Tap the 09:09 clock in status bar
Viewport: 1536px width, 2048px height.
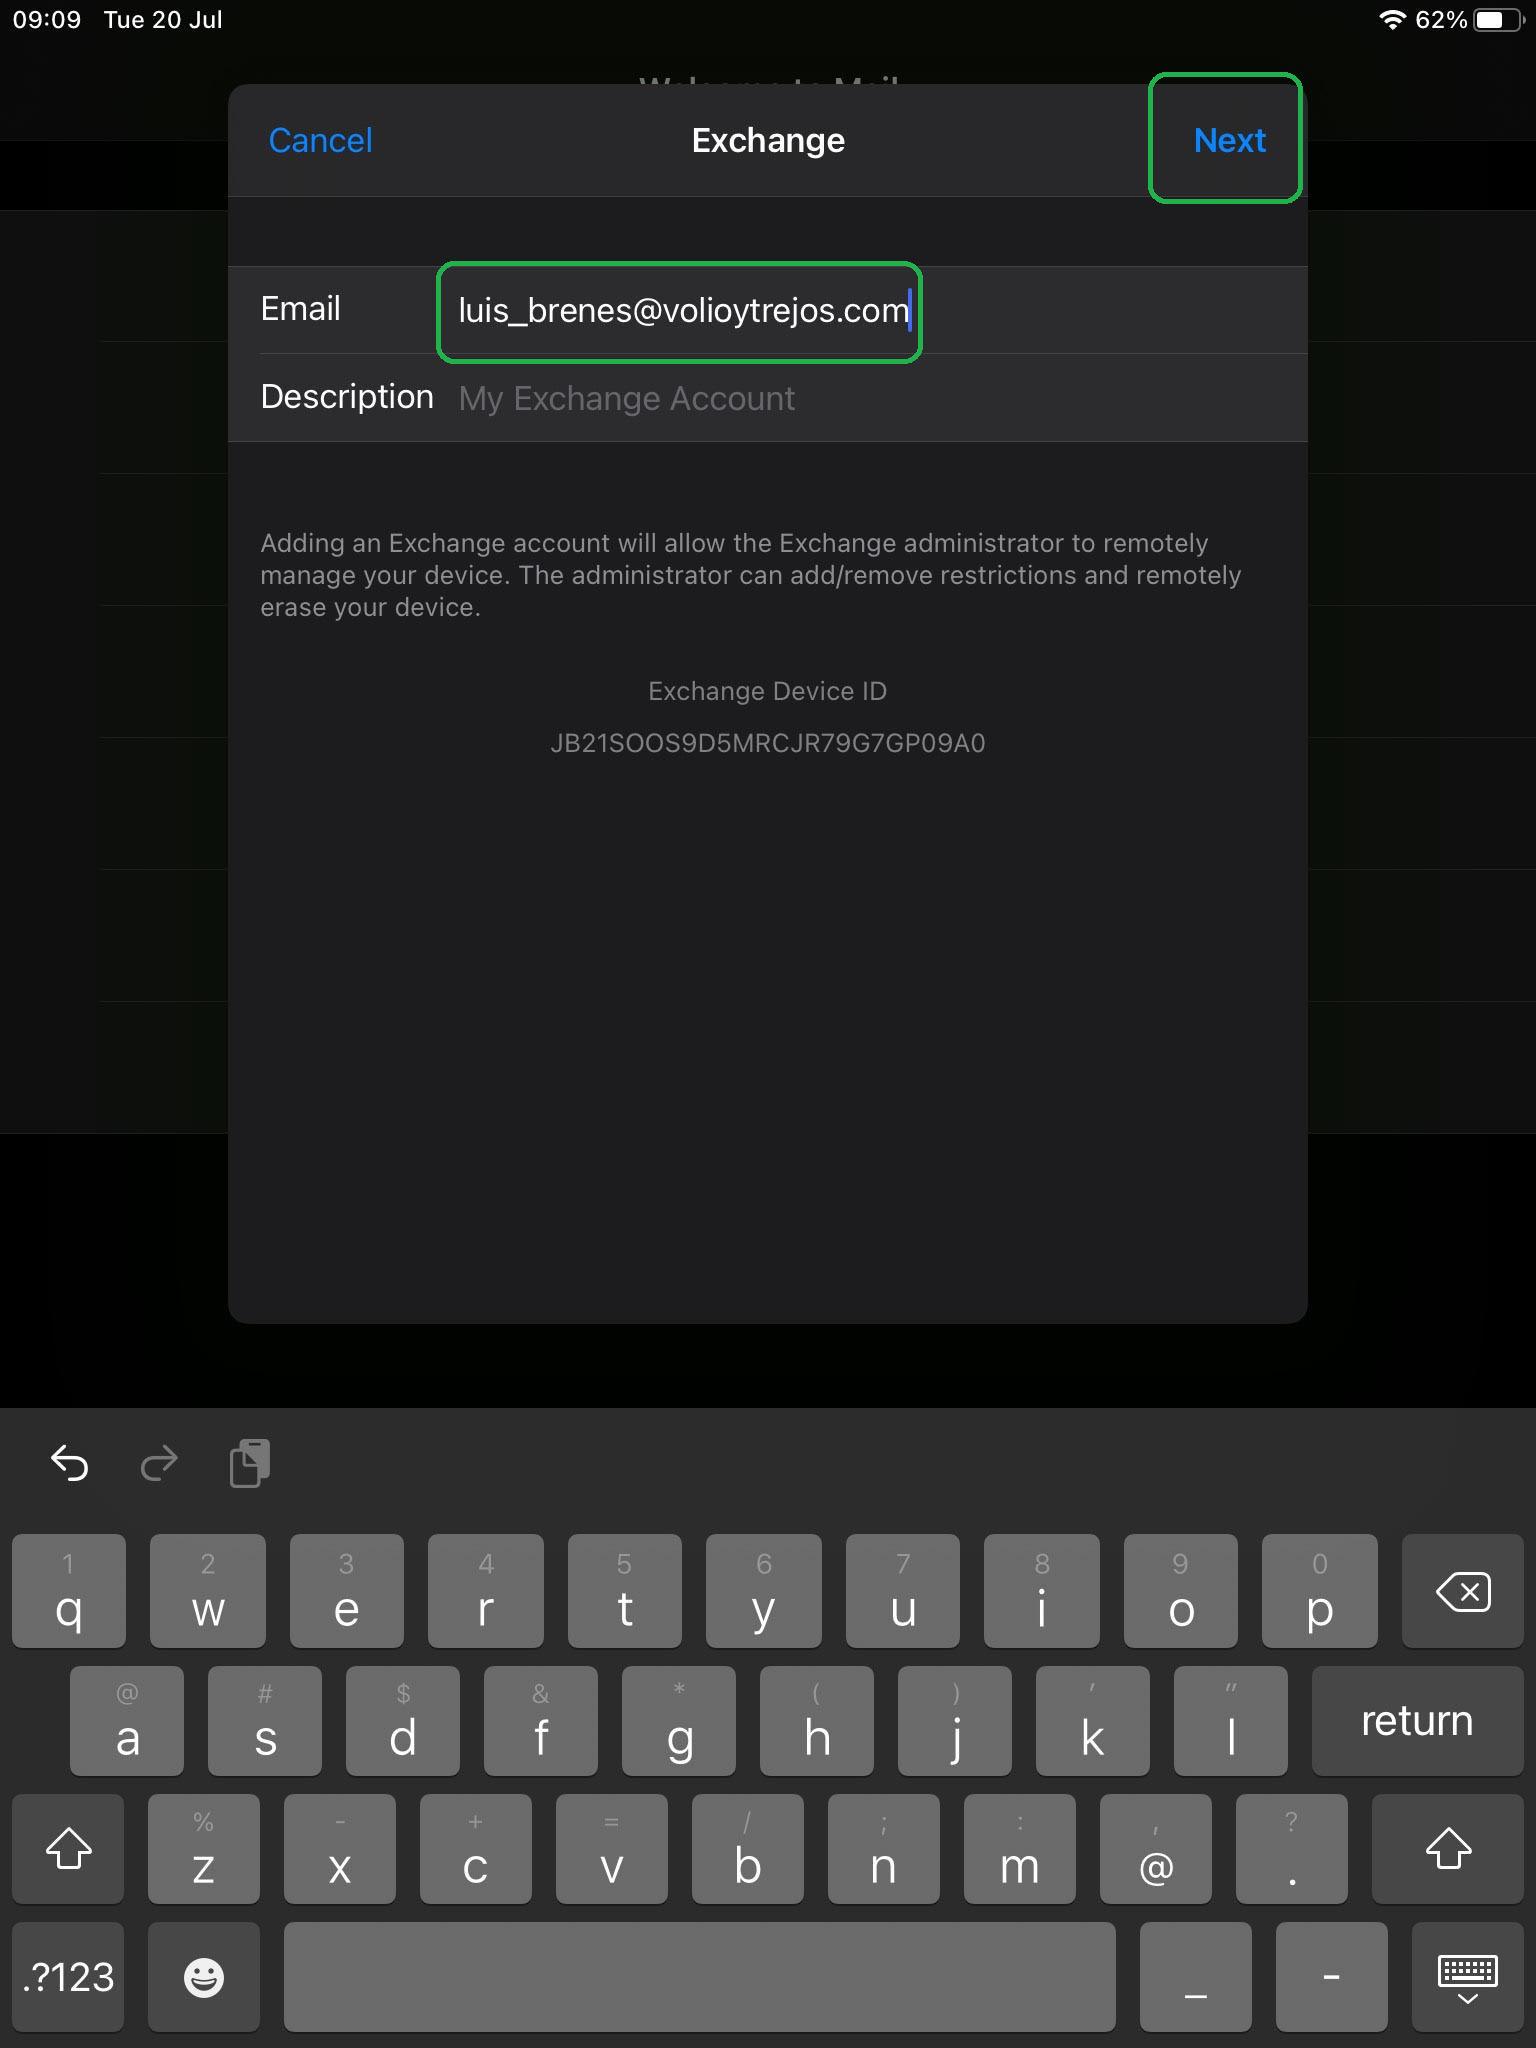(47, 20)
